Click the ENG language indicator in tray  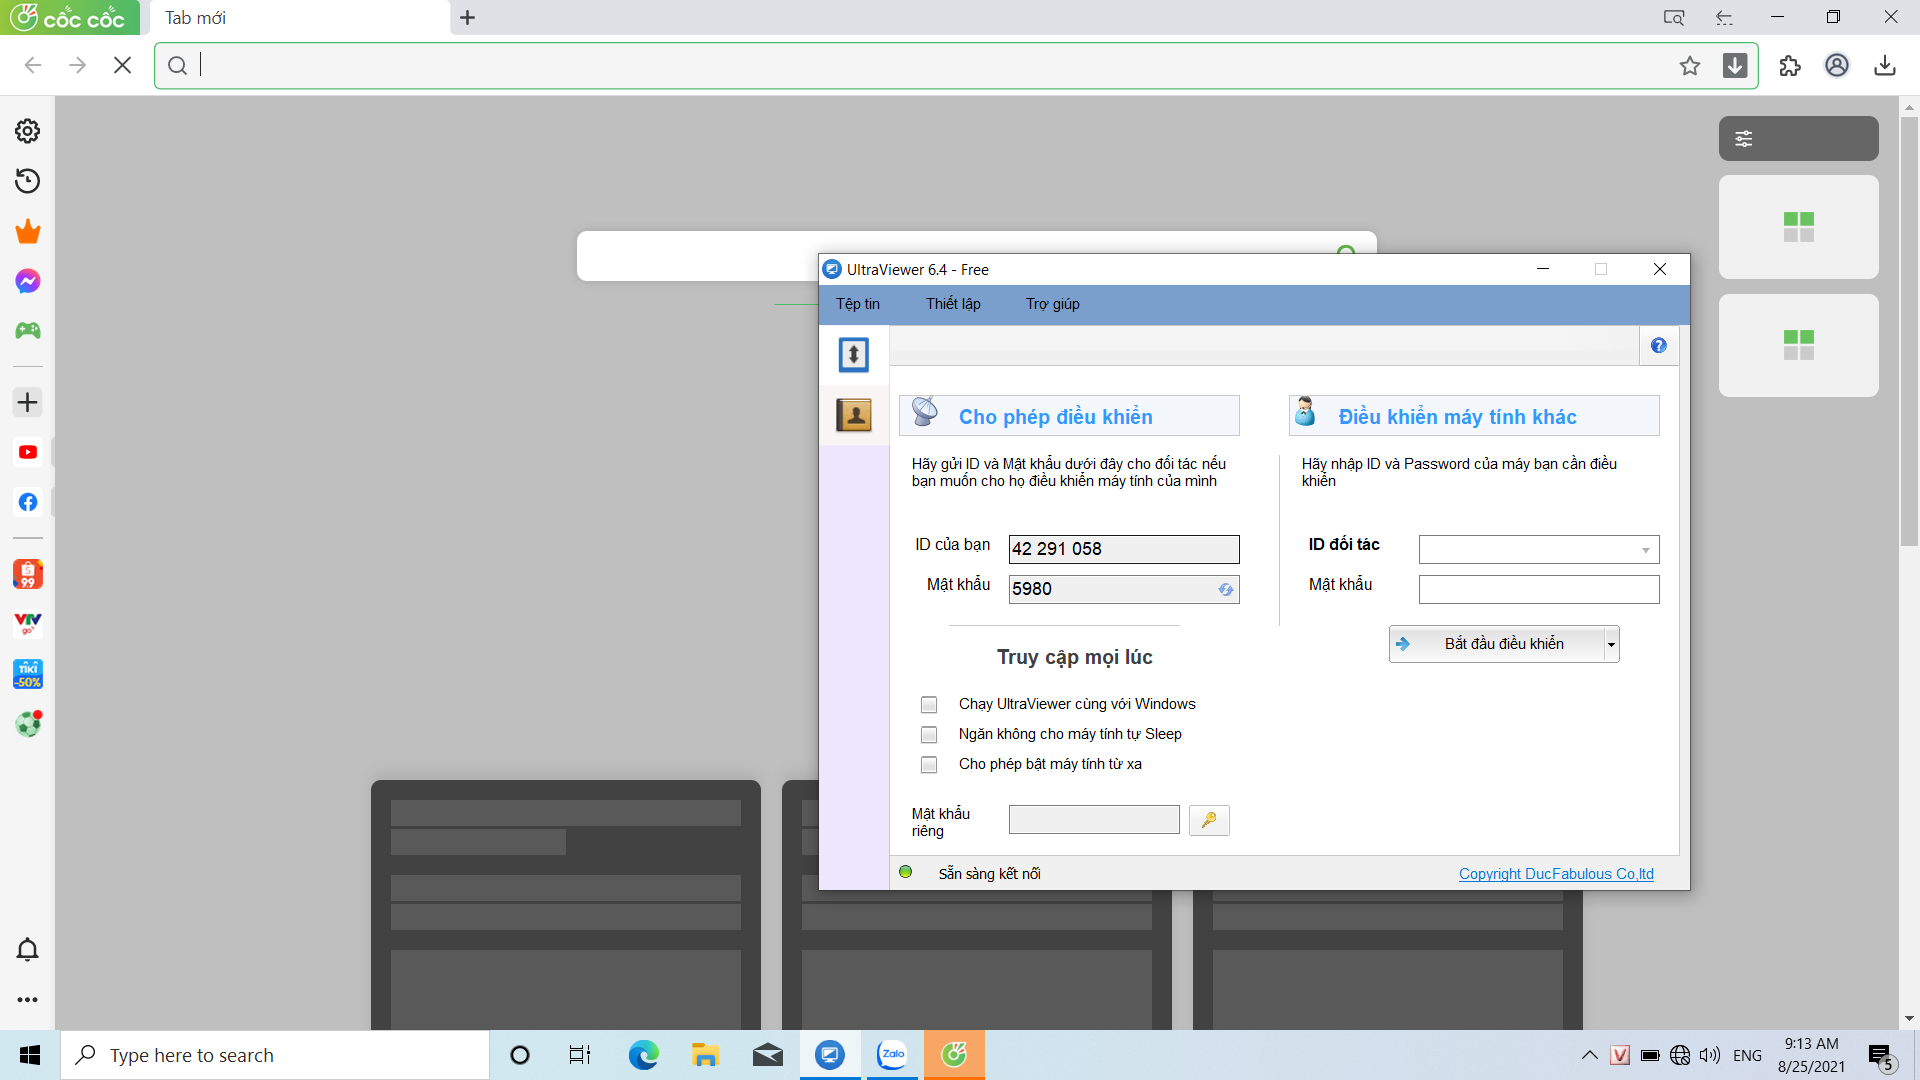coord(1747,1055)
